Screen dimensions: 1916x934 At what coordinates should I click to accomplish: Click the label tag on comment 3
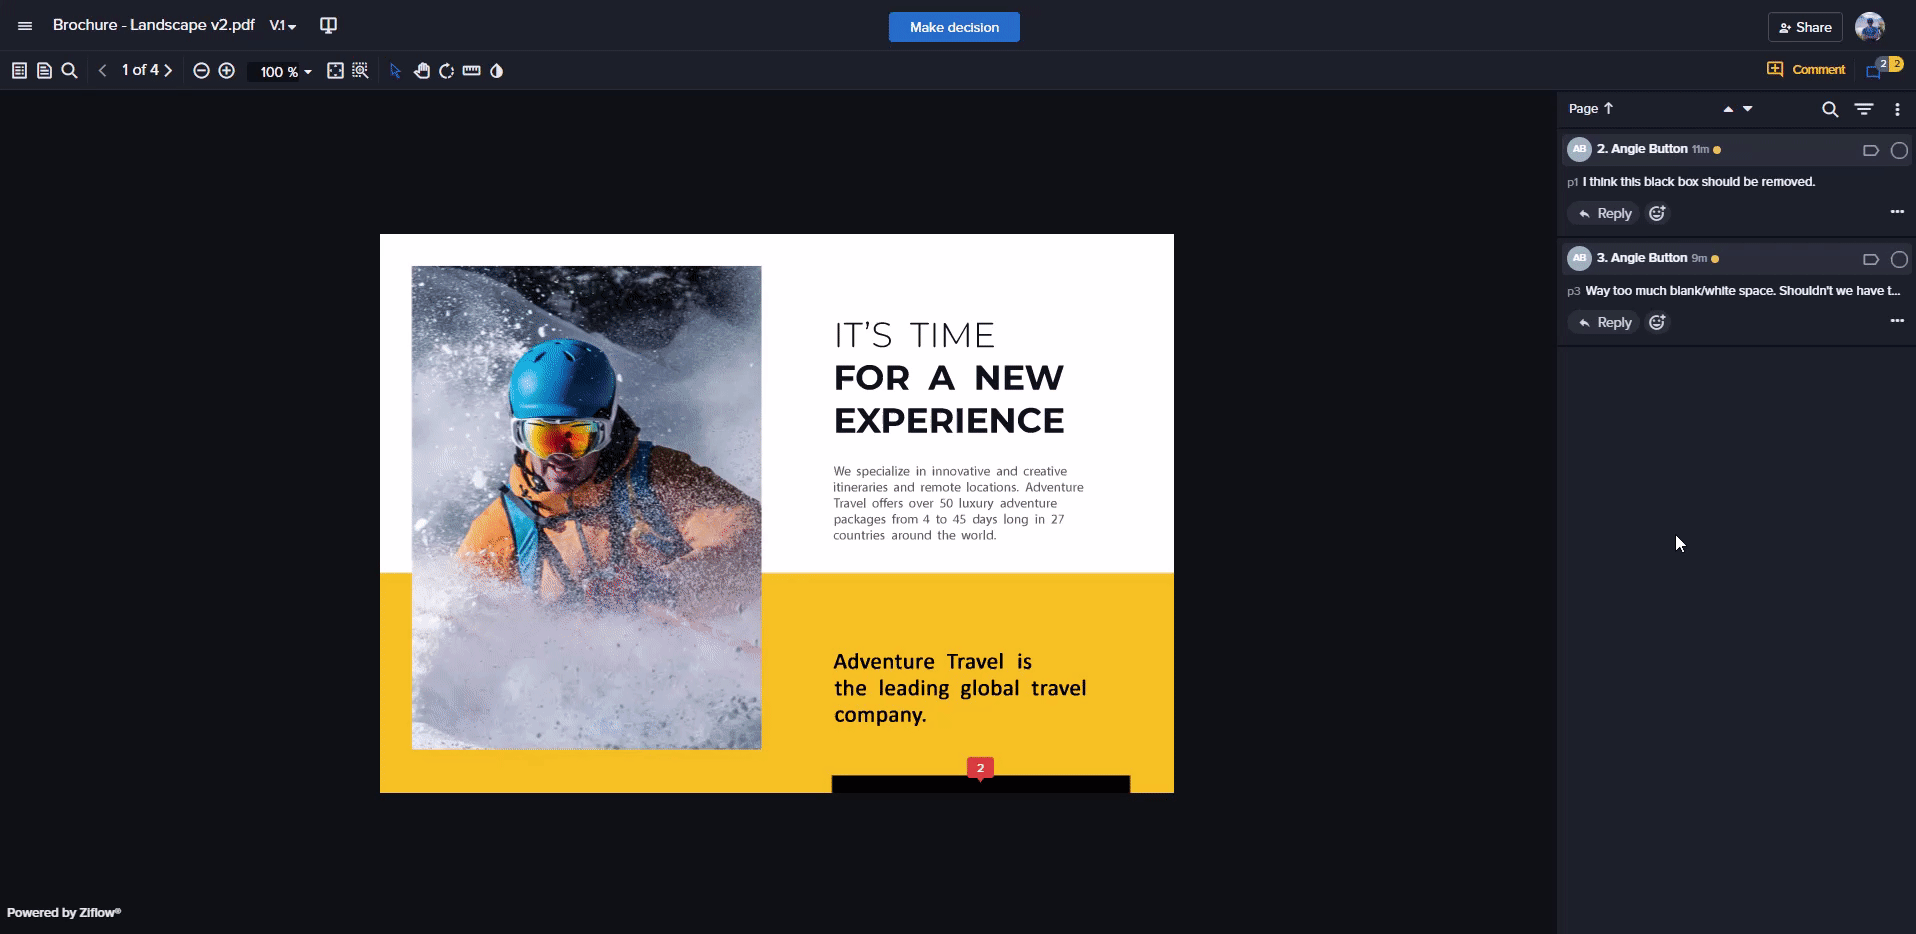[x=1871, y=259]
